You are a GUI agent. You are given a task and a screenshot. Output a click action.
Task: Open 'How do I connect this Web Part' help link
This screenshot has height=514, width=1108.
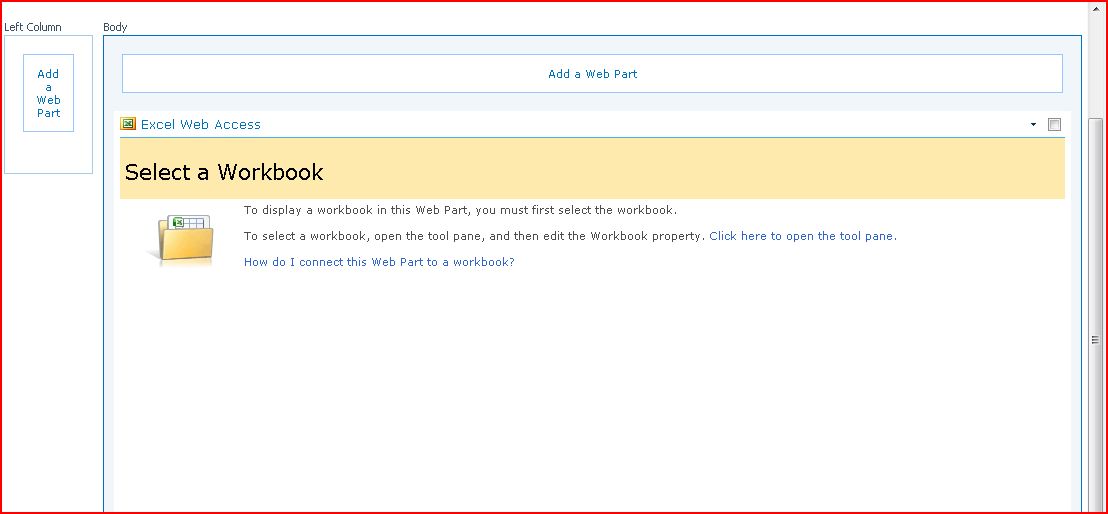coord(379,262)
